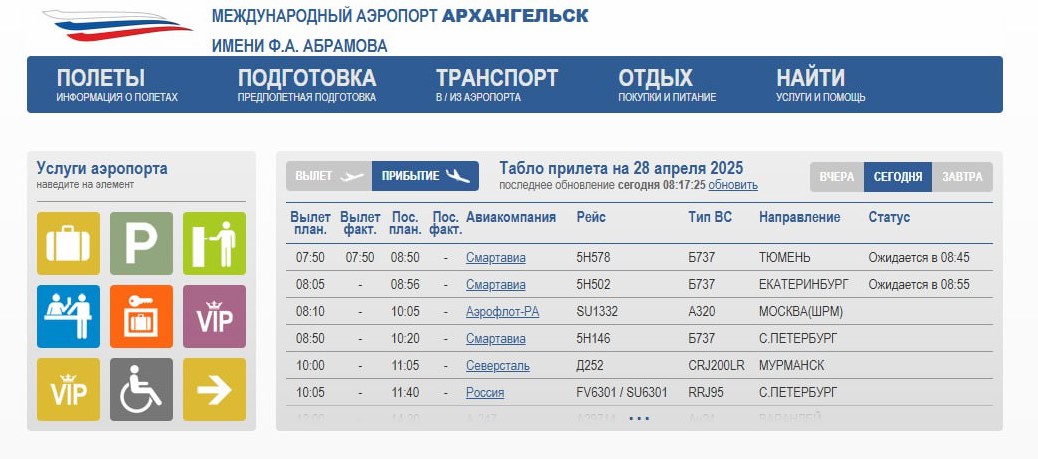Open the orange luggage storage key icon

click(141, 317)
